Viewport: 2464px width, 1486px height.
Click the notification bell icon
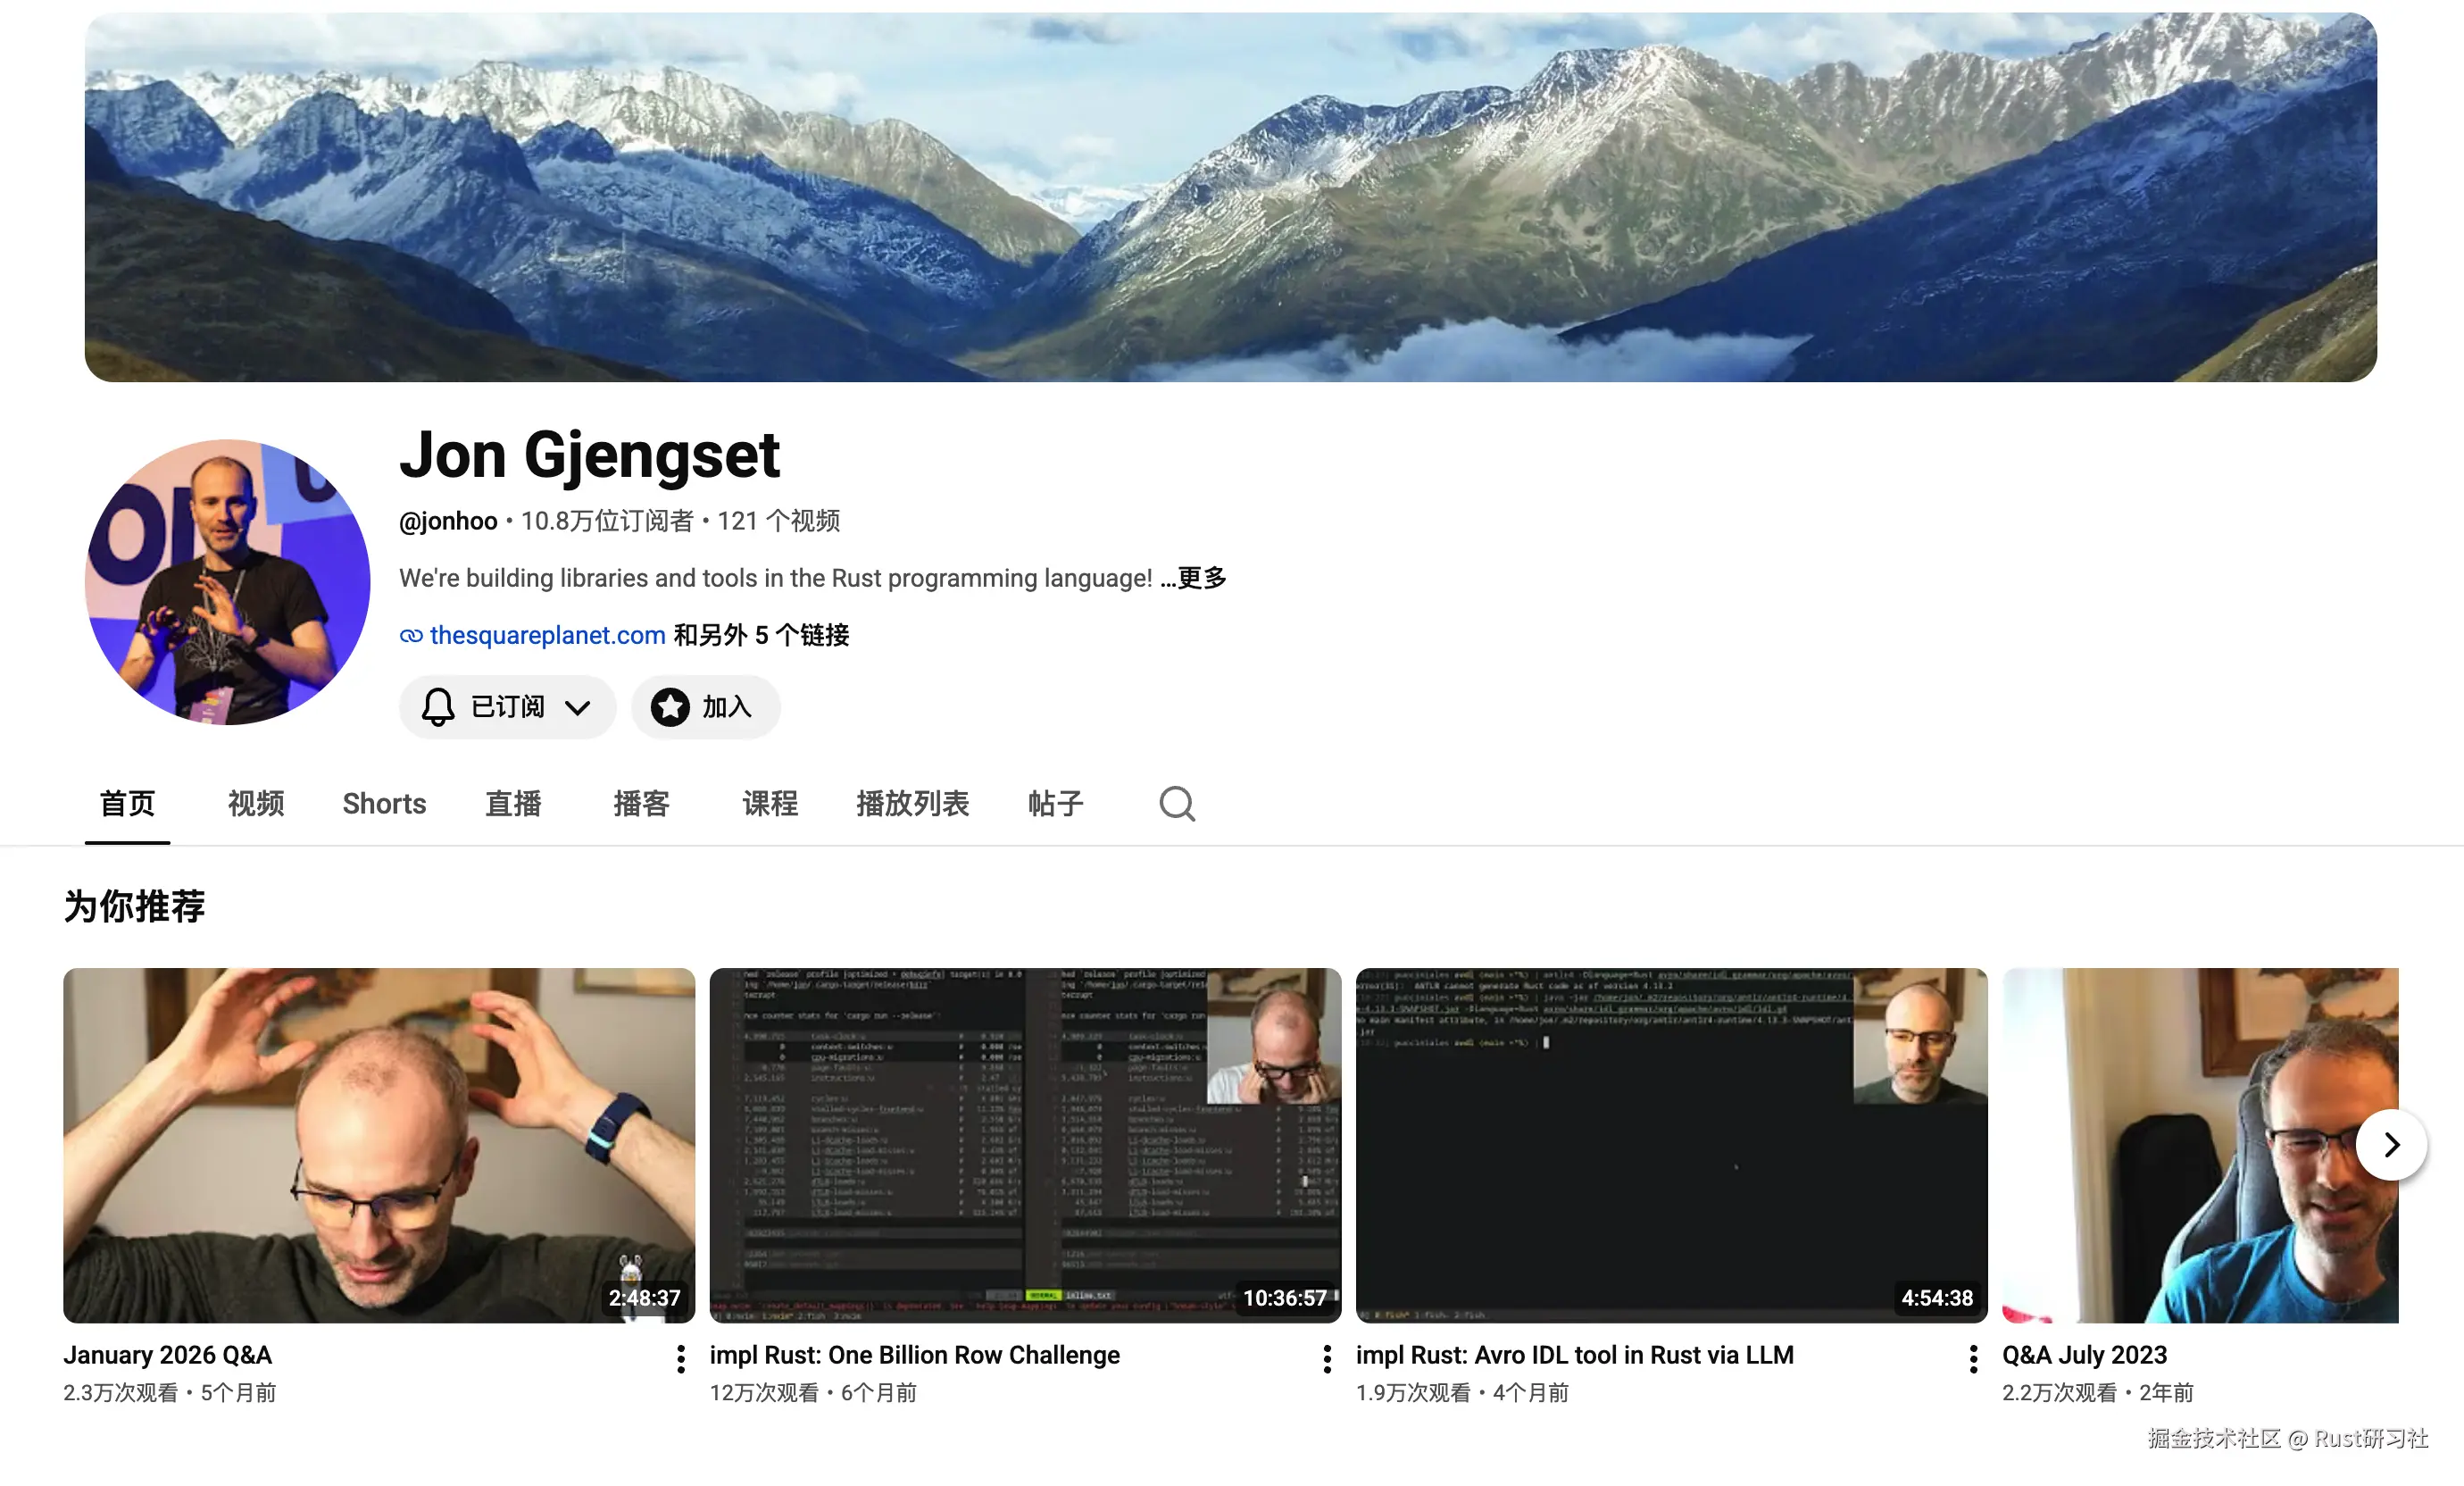tap(437, 707)
